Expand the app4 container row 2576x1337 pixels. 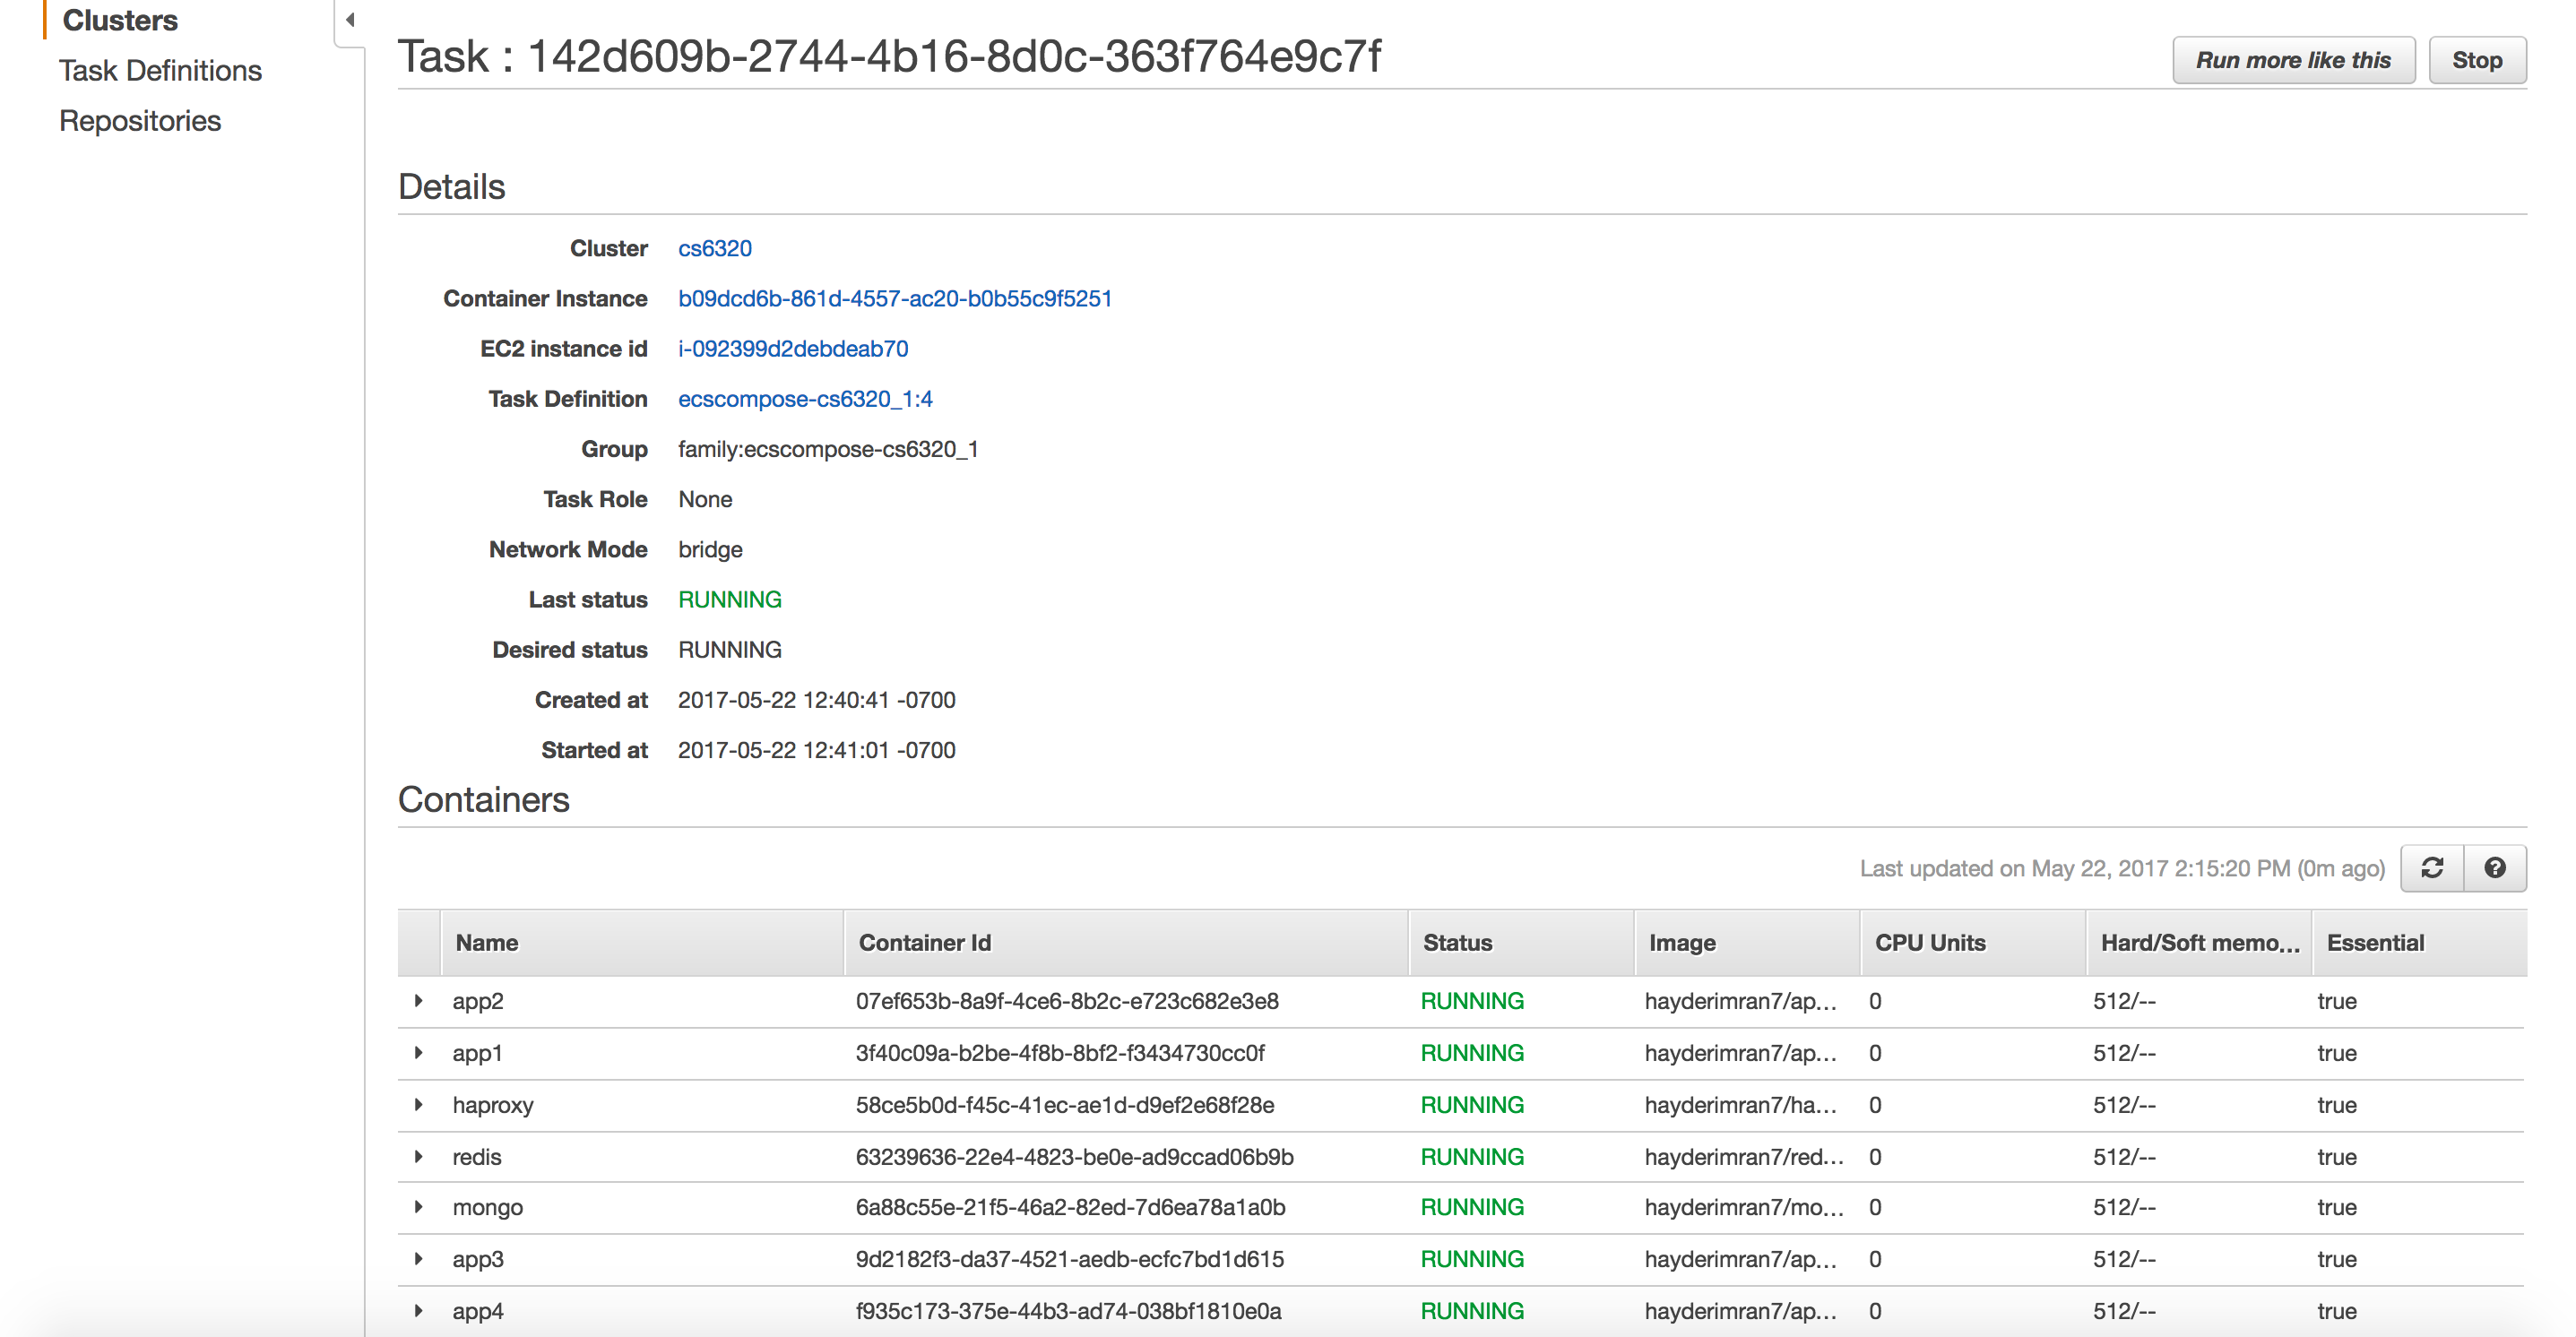click(x=419, y=1310)
